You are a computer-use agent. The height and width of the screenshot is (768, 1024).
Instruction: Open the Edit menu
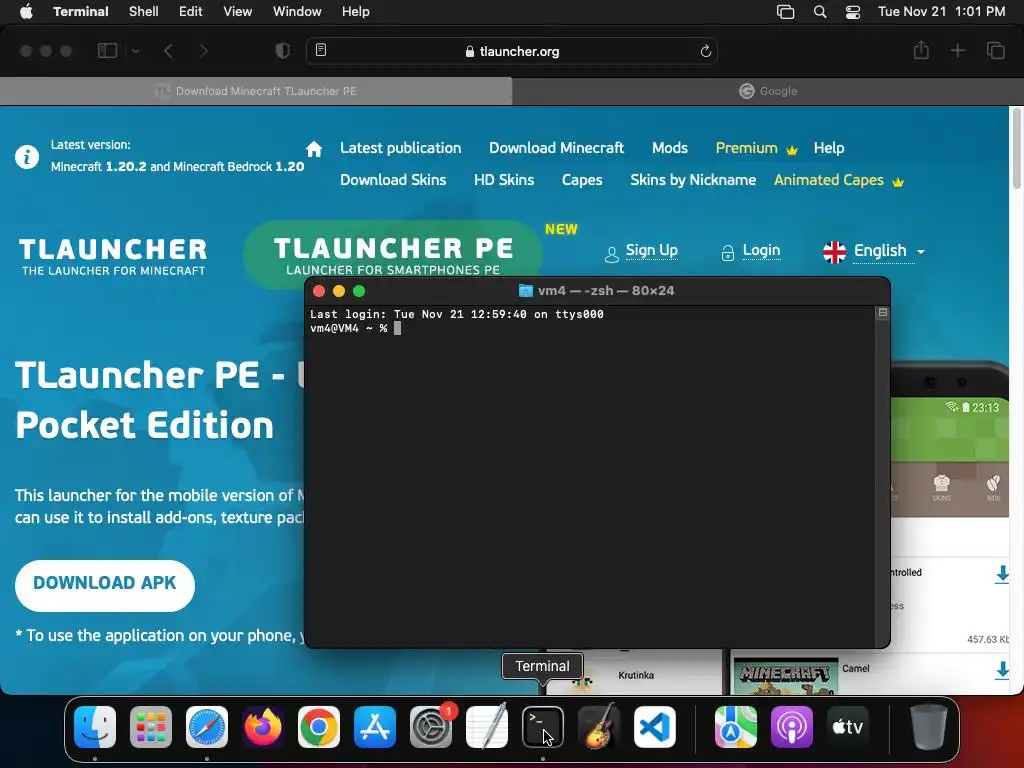(x=191, y=12)
